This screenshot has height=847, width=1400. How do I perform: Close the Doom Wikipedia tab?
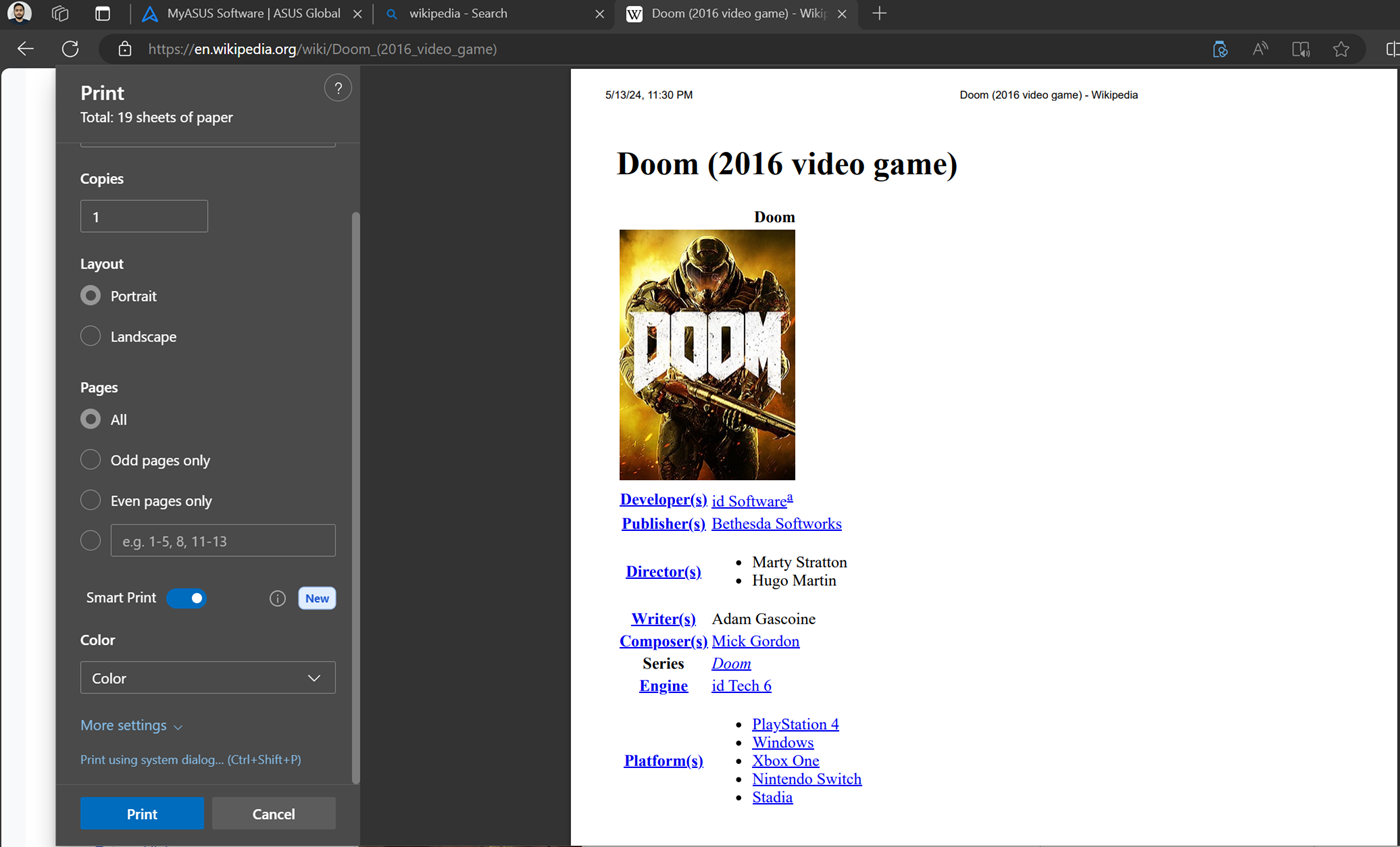843,14
